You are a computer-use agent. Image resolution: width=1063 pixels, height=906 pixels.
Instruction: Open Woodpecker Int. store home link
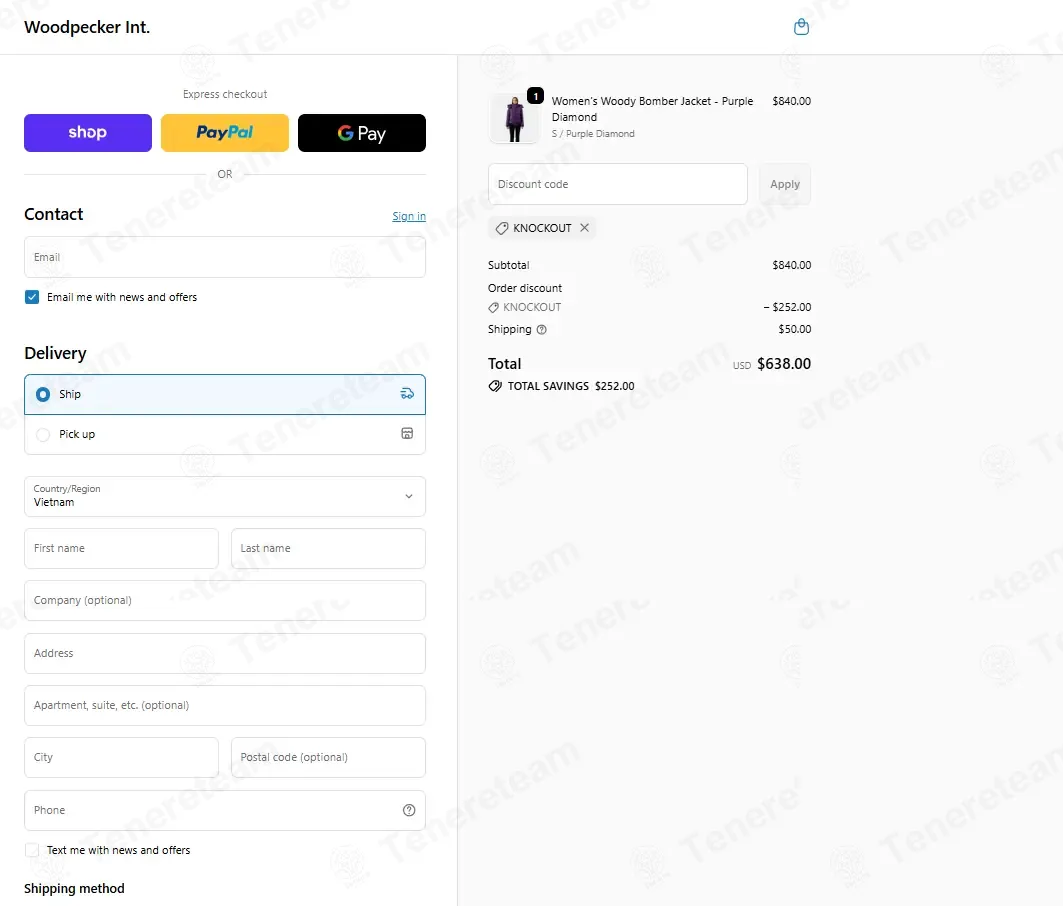(87, 27)
